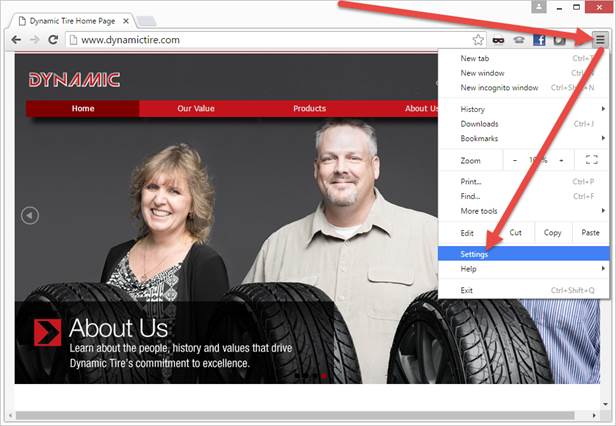
Task: Open the Our Value page link
Action: click(x=197, y=108)
